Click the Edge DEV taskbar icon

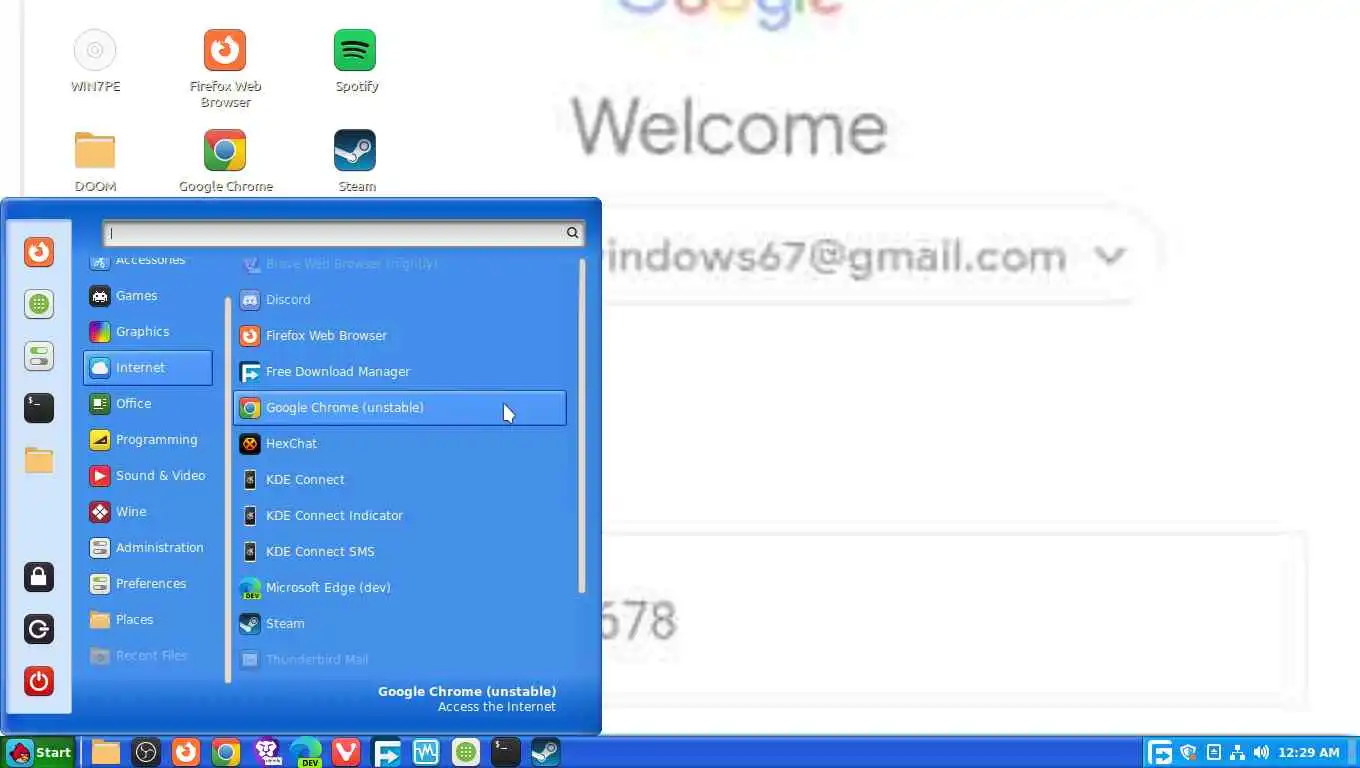click(x=306, y=752)
